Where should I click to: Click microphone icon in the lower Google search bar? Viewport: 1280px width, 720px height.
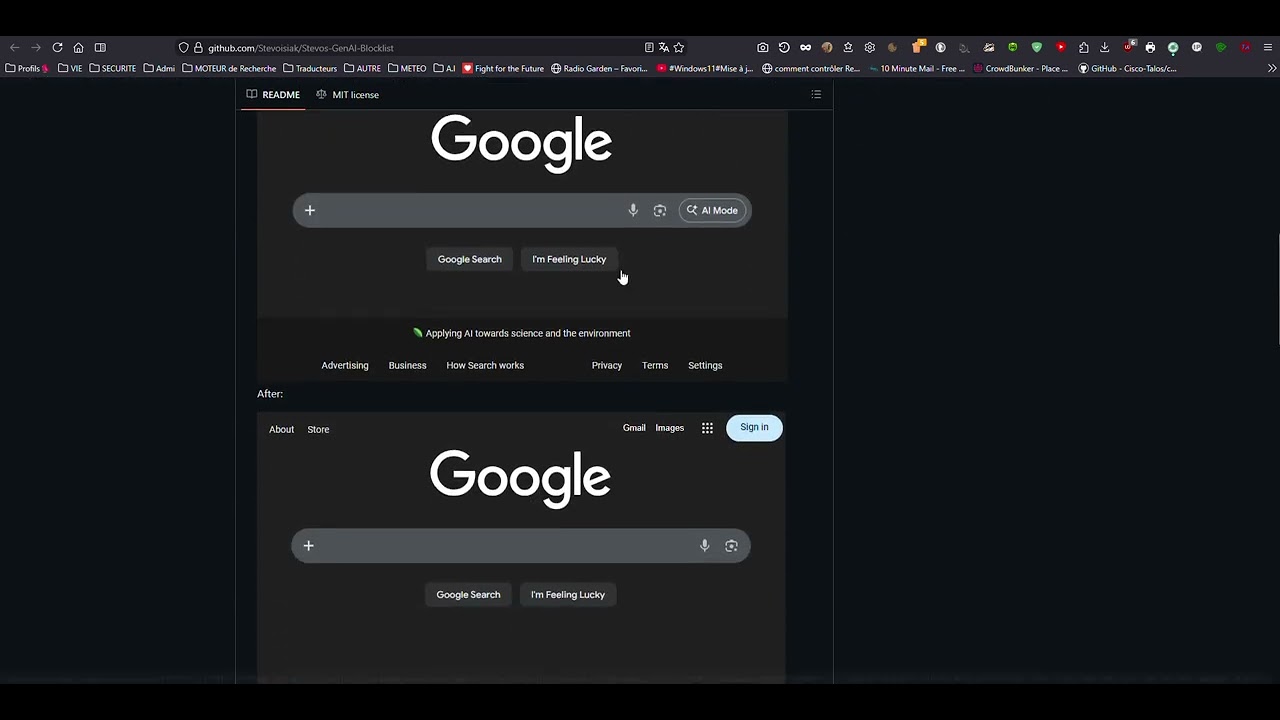click(704, 546)
